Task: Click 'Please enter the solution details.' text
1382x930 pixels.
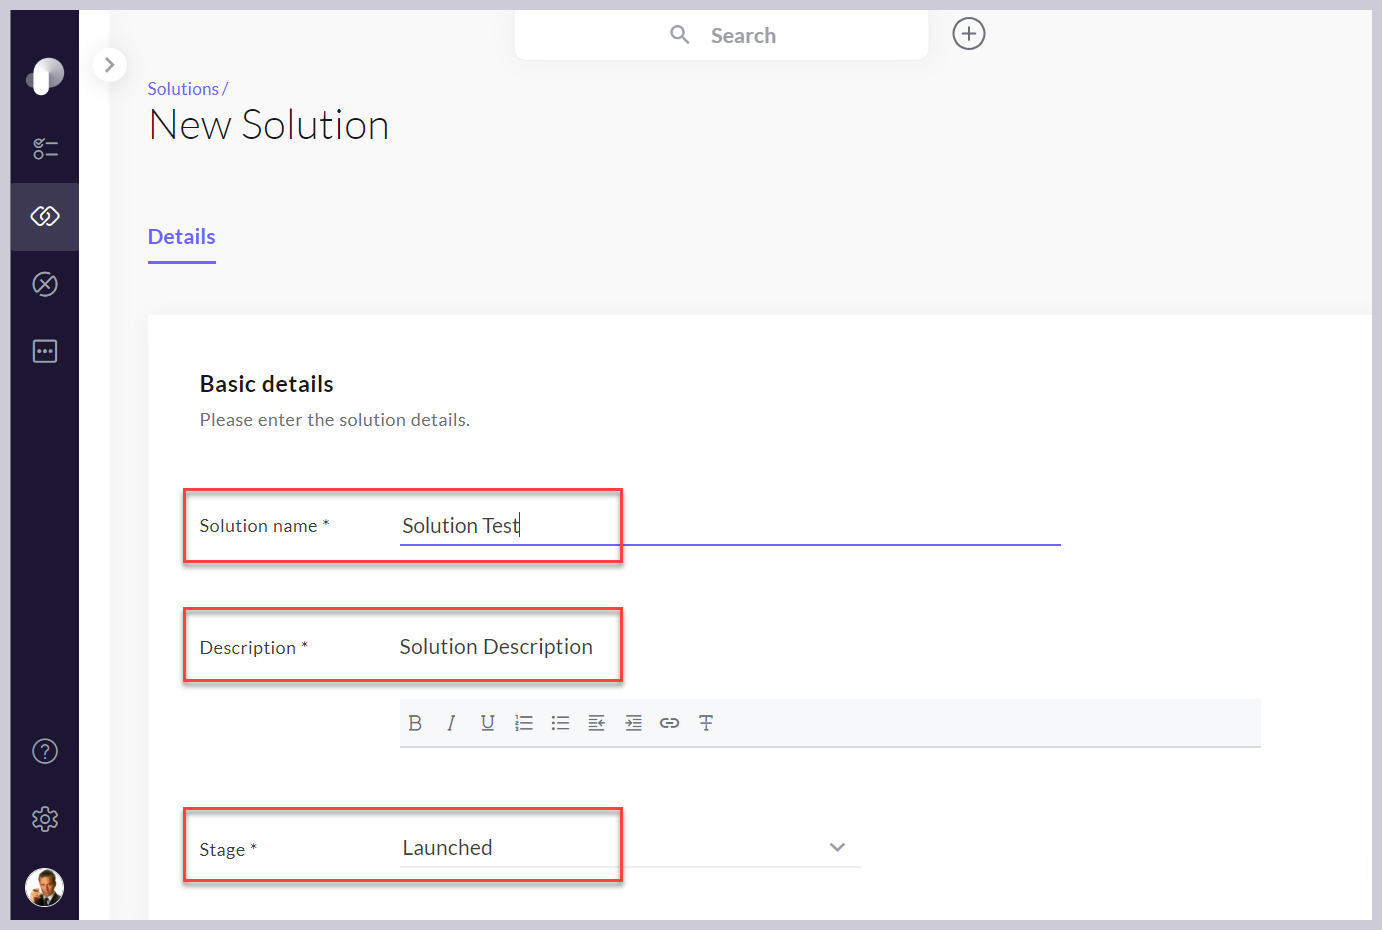Action: 335,420
